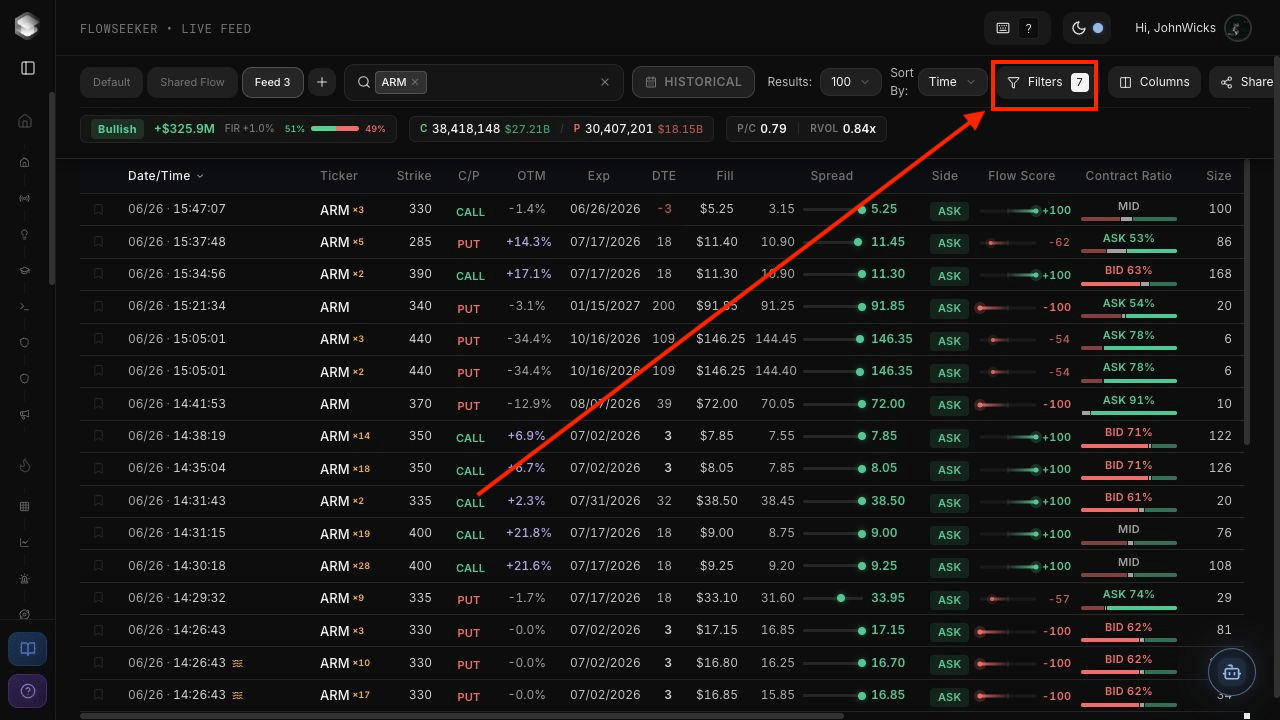Click the Share button
Image resolution: width=1280 pixels, height=720 pixels.
coord(1246,82)
